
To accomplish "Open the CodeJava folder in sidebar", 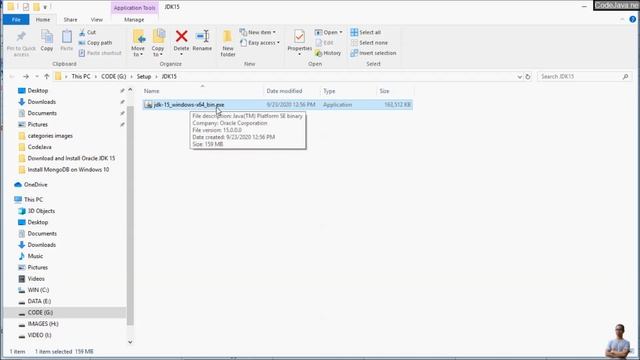I will tap(39, 147).
